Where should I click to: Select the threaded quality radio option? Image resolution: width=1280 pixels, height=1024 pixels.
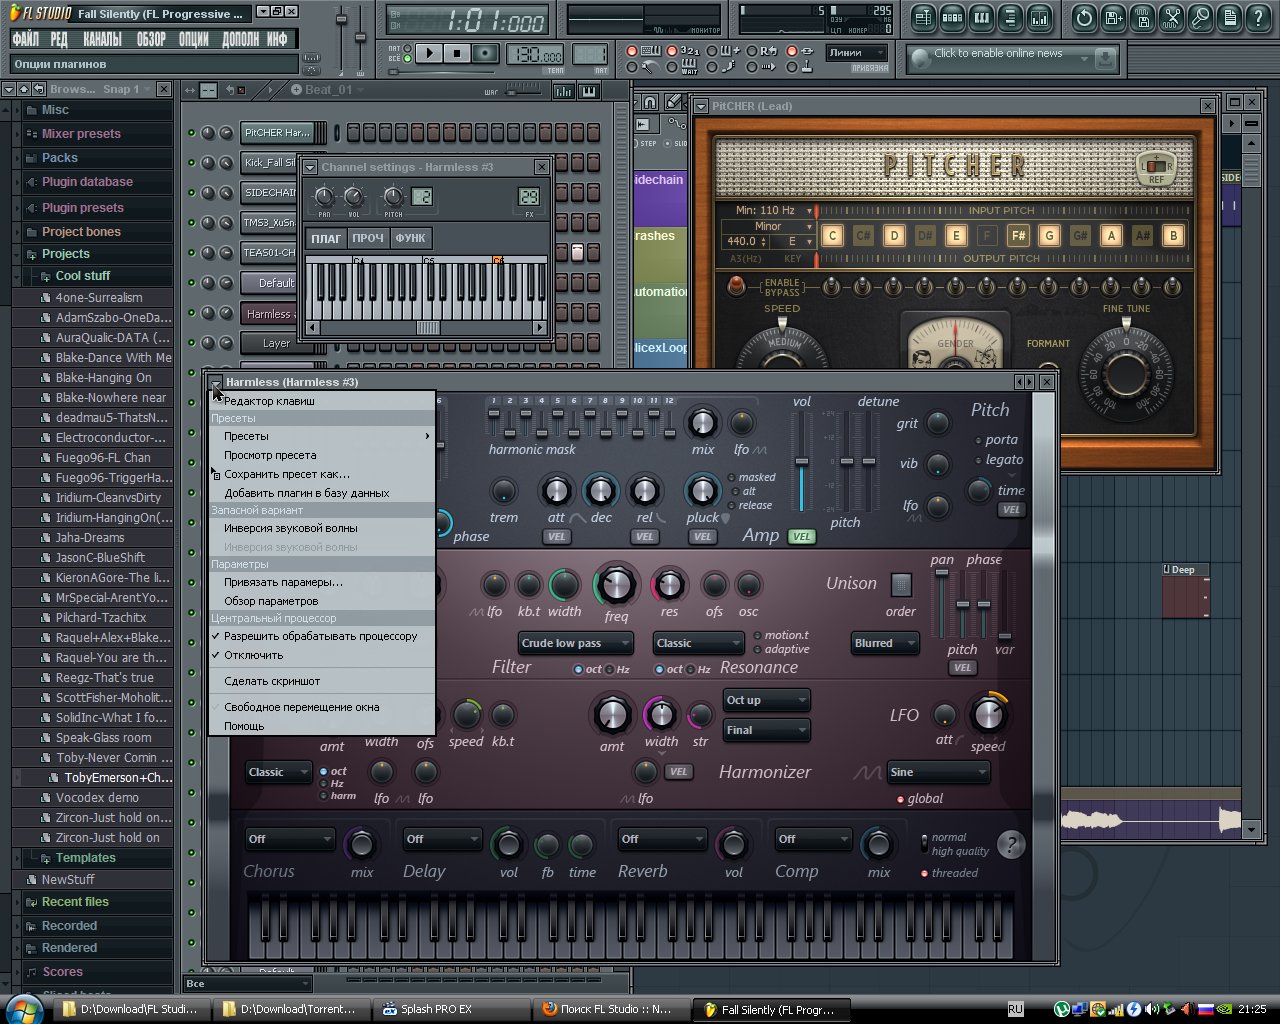pyautogui.click(x=926, y=873)
